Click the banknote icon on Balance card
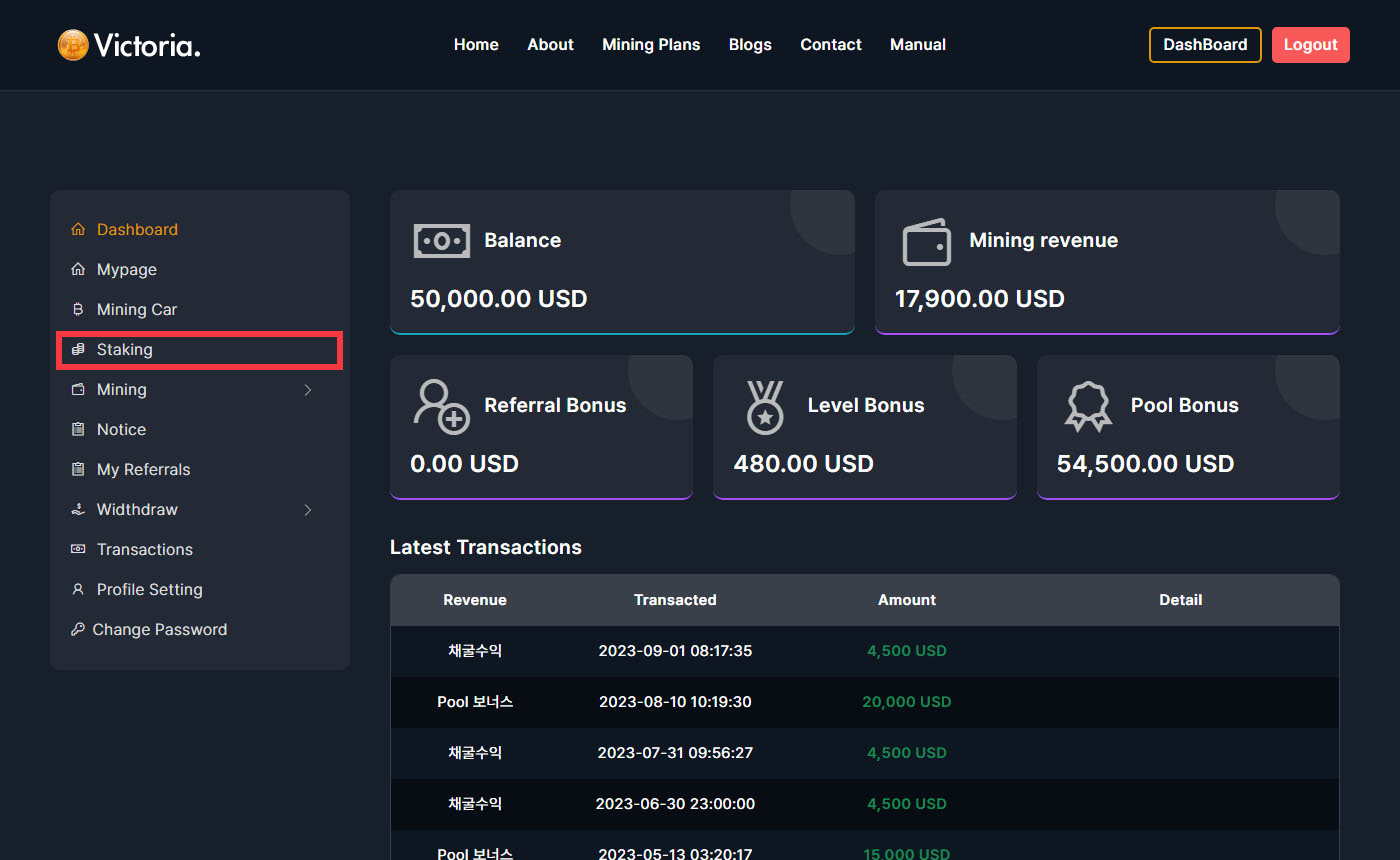 click(x=441, y=241)
